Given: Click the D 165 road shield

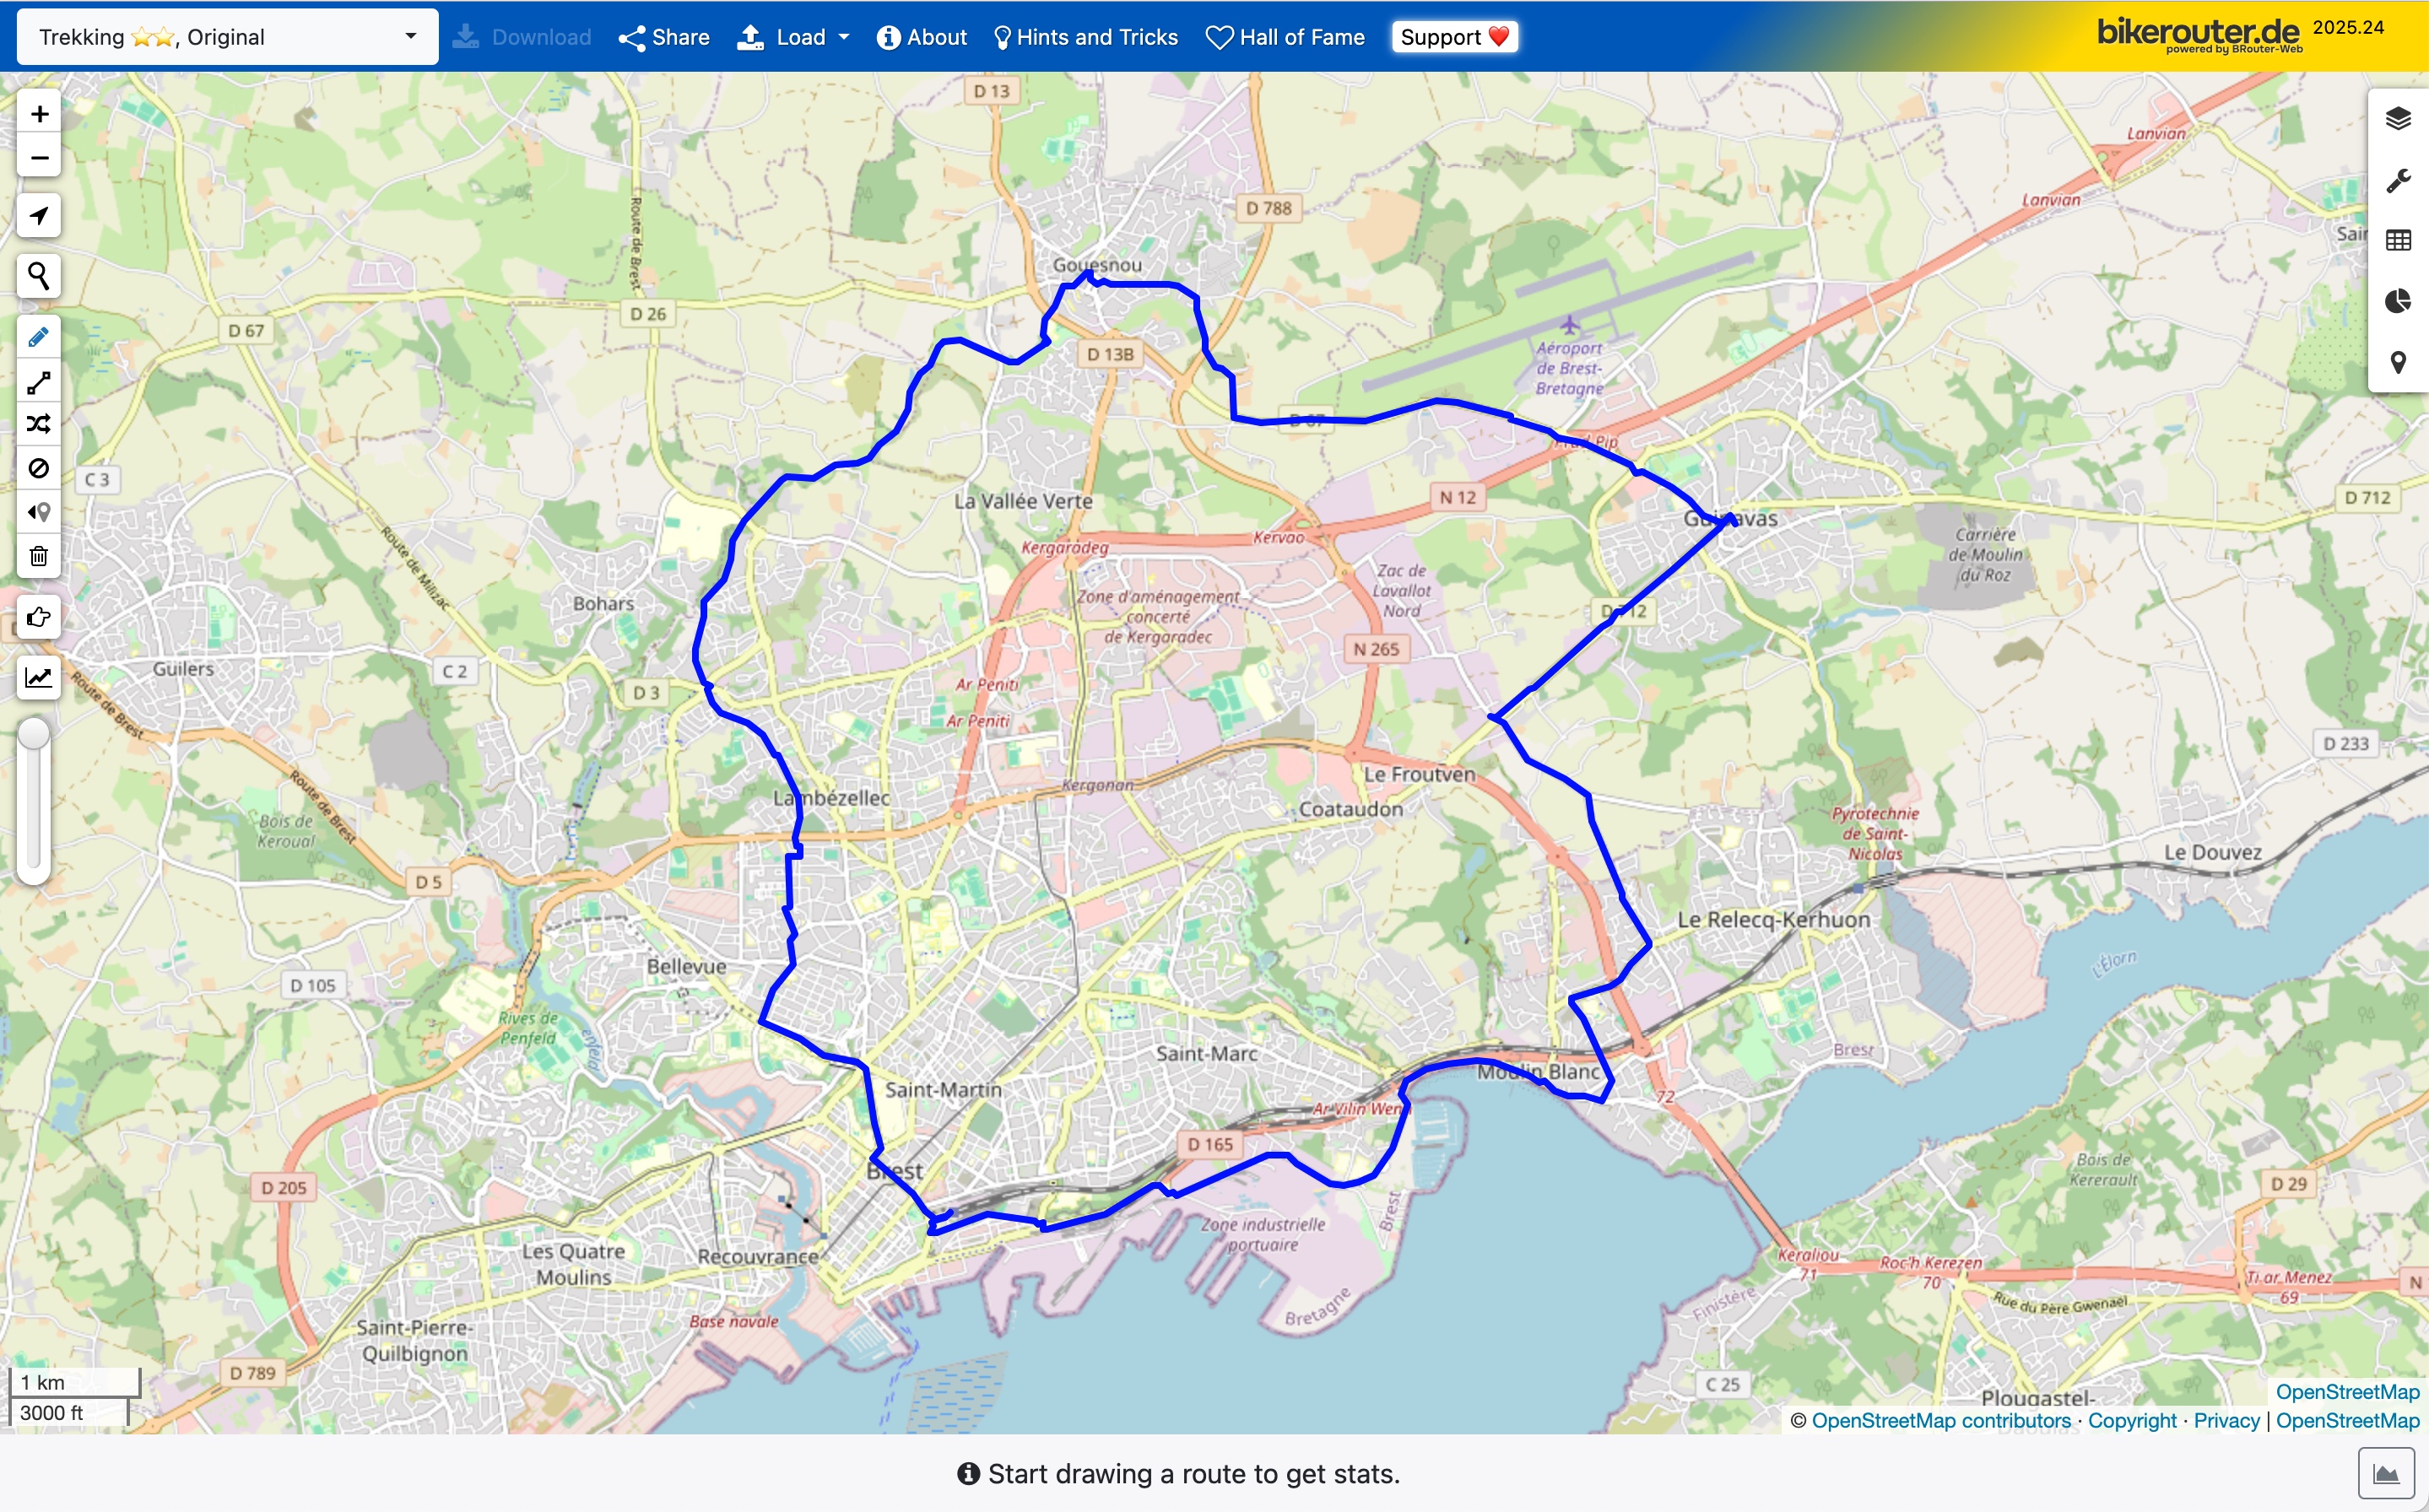Looking at the screenshot, I should [x=1210, y=1144].
